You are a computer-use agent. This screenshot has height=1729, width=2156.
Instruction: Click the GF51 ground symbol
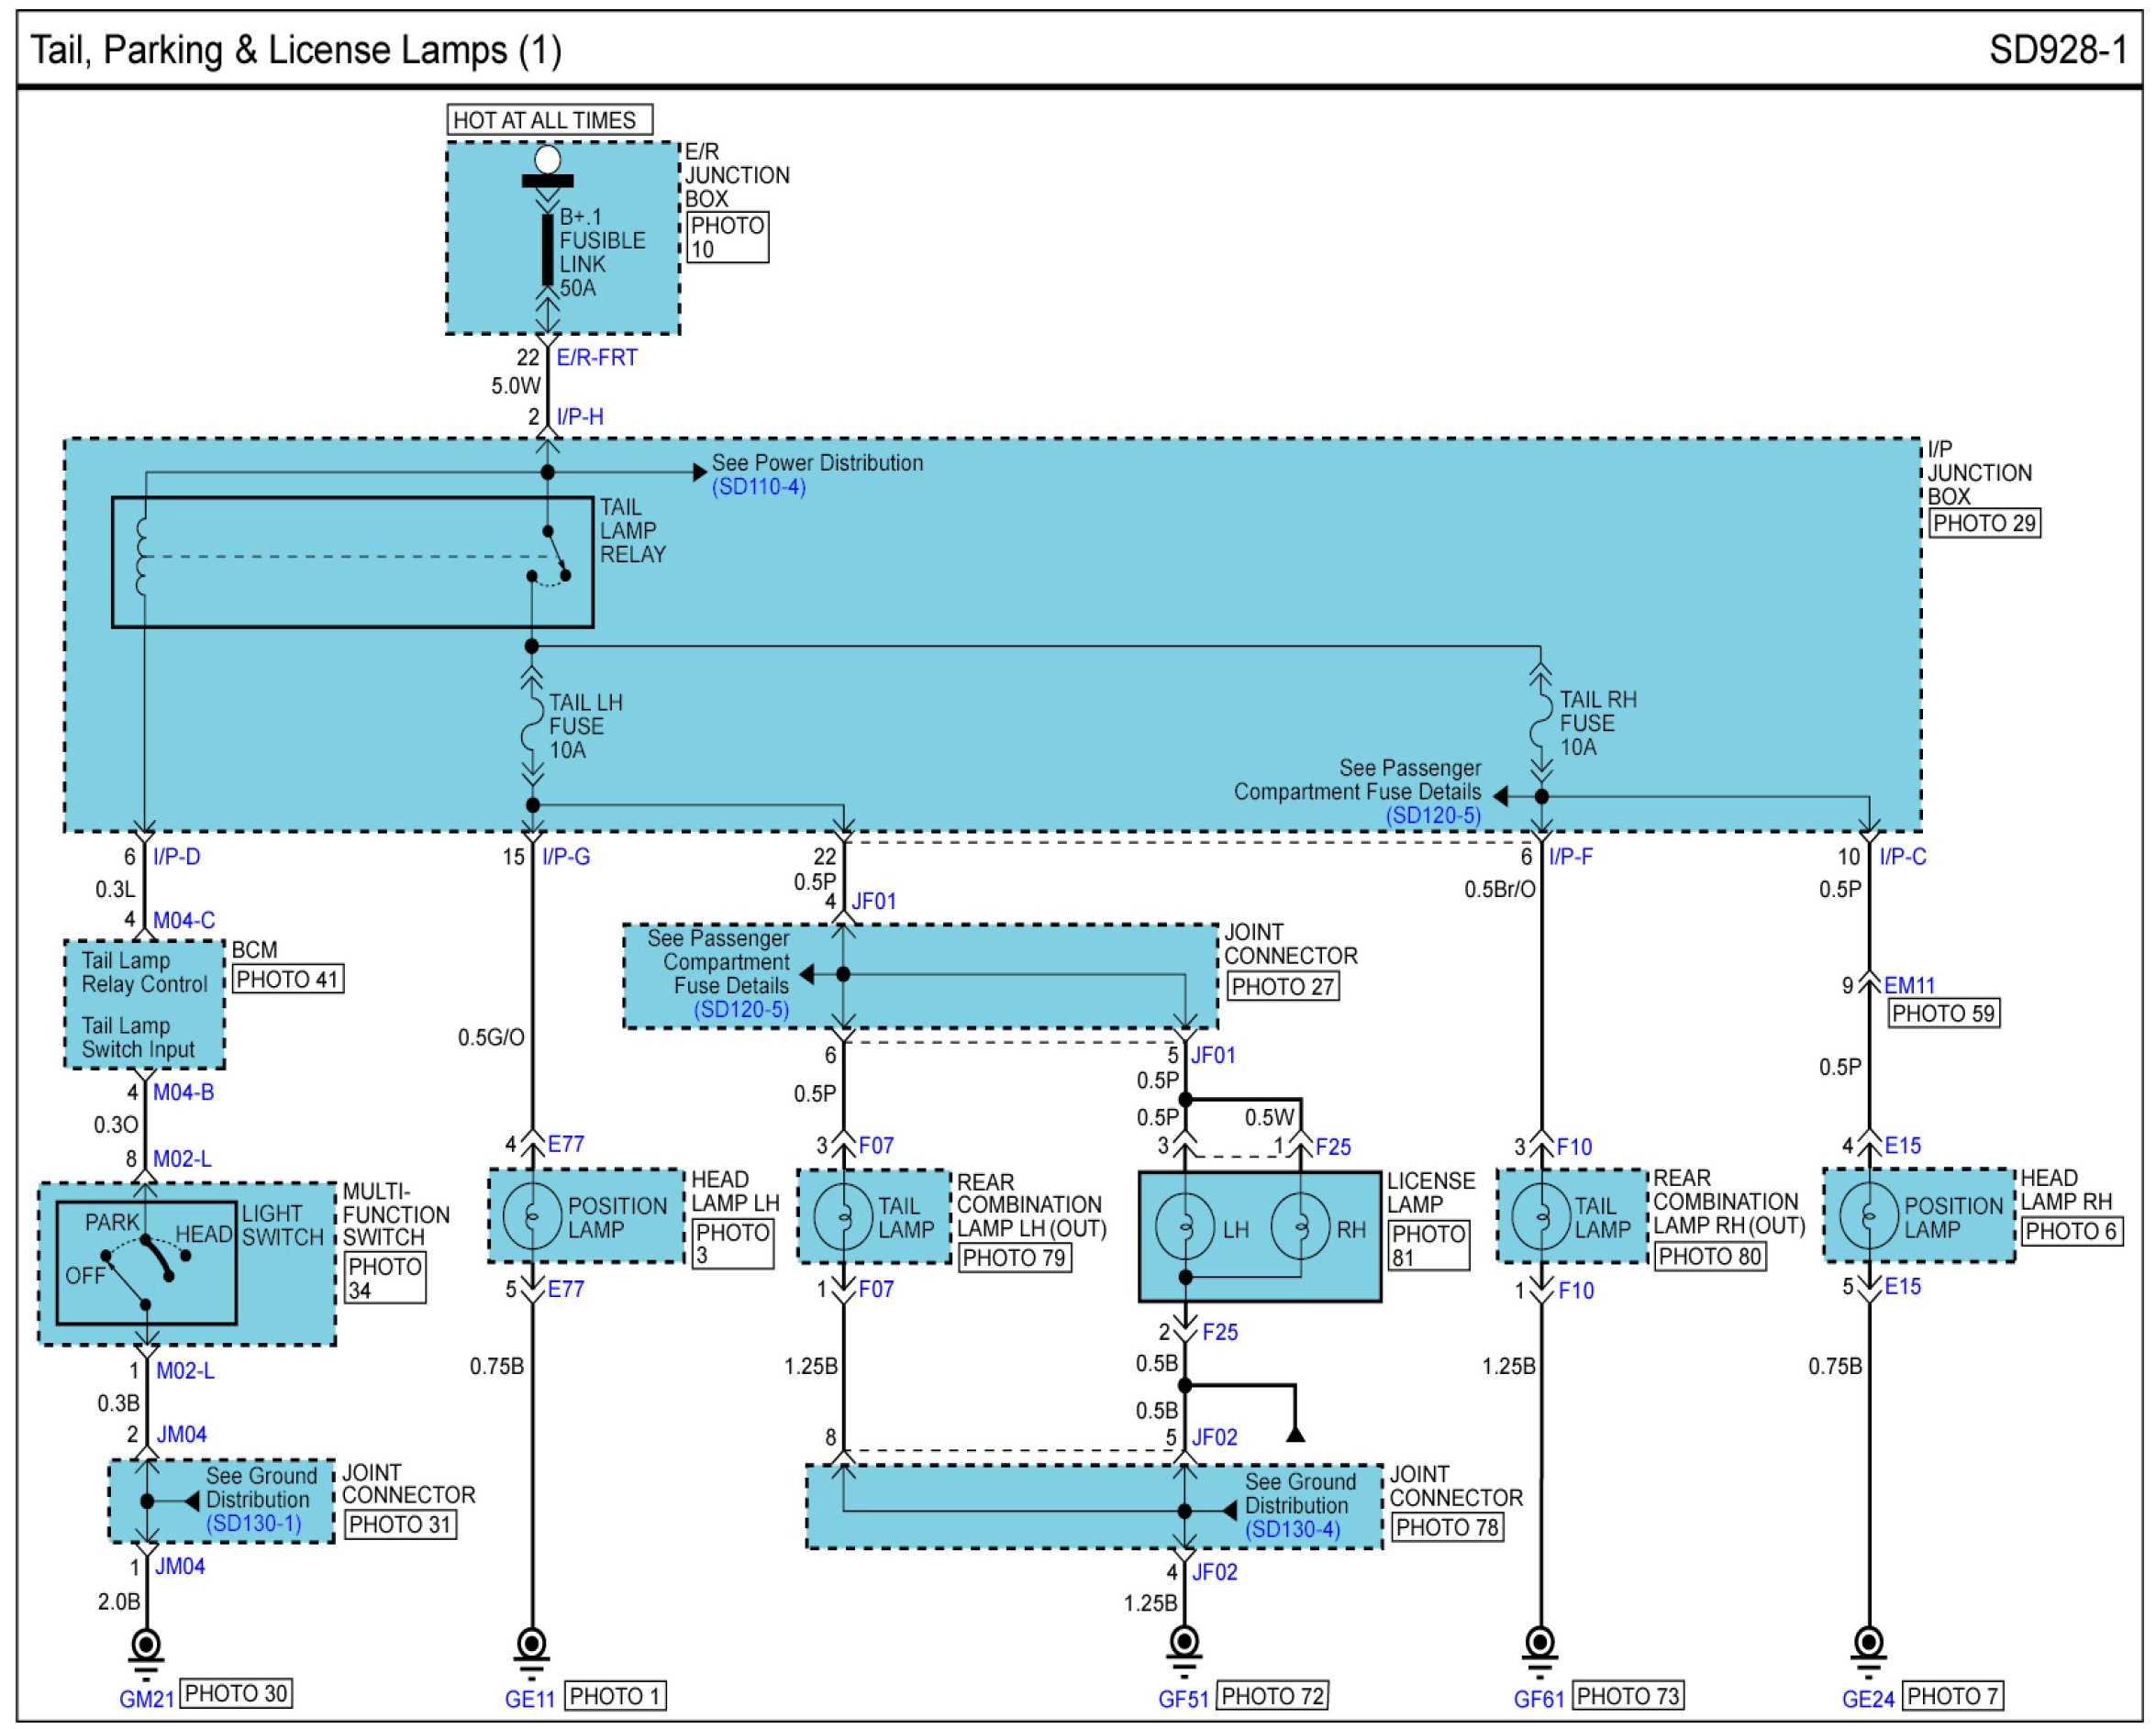[x=1184, y=1651]
